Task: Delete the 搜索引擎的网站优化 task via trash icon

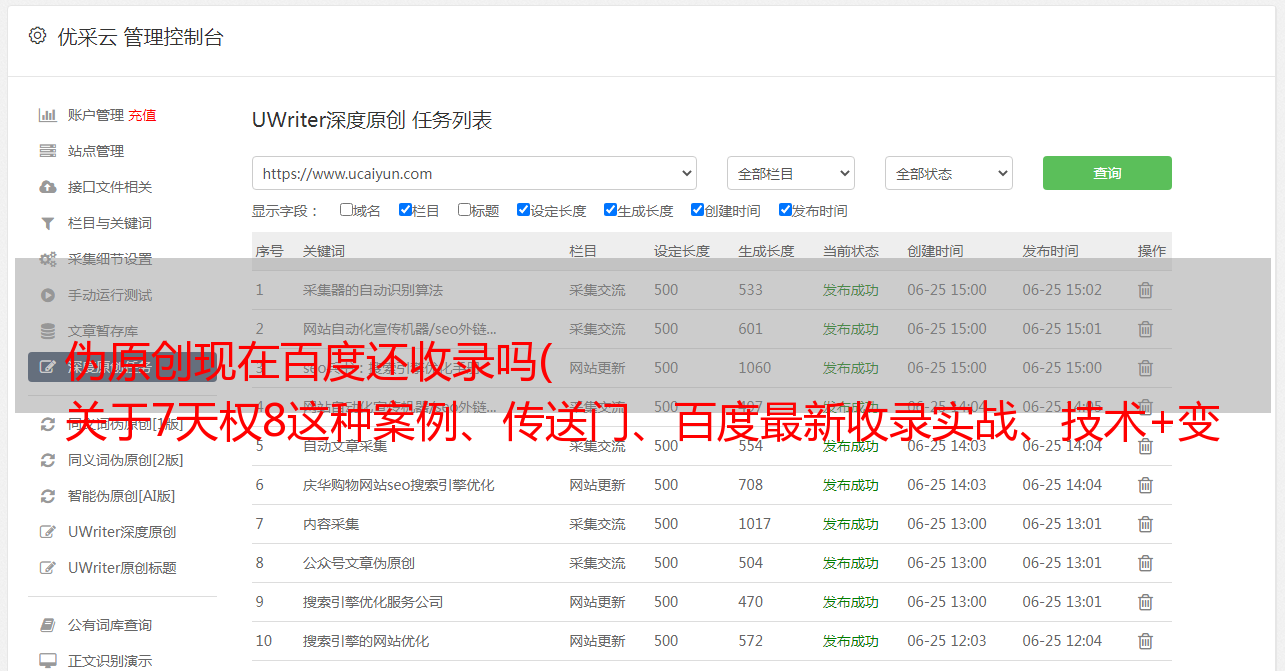Action: (x=1145, y=641)
